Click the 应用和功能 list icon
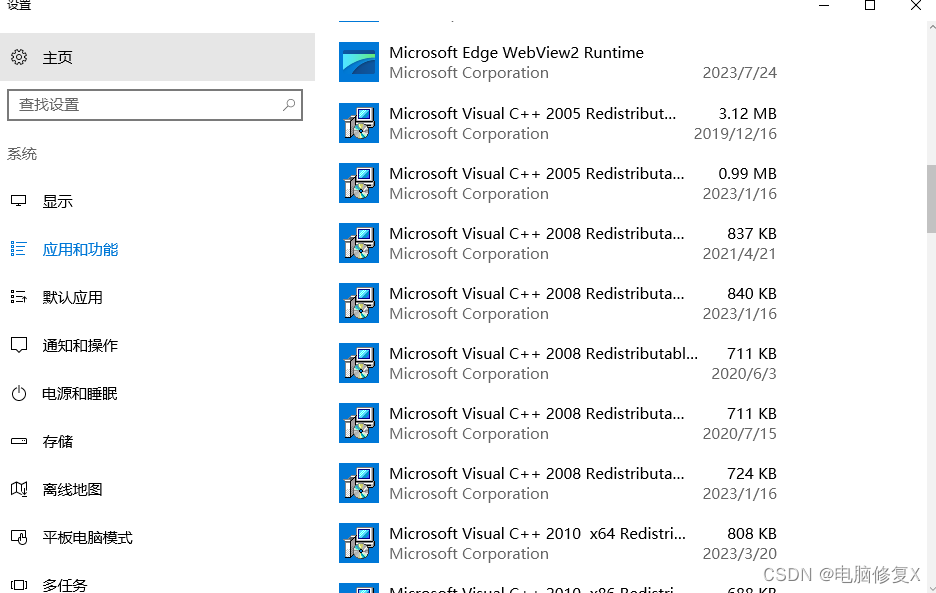 click(x=19, y=249)
